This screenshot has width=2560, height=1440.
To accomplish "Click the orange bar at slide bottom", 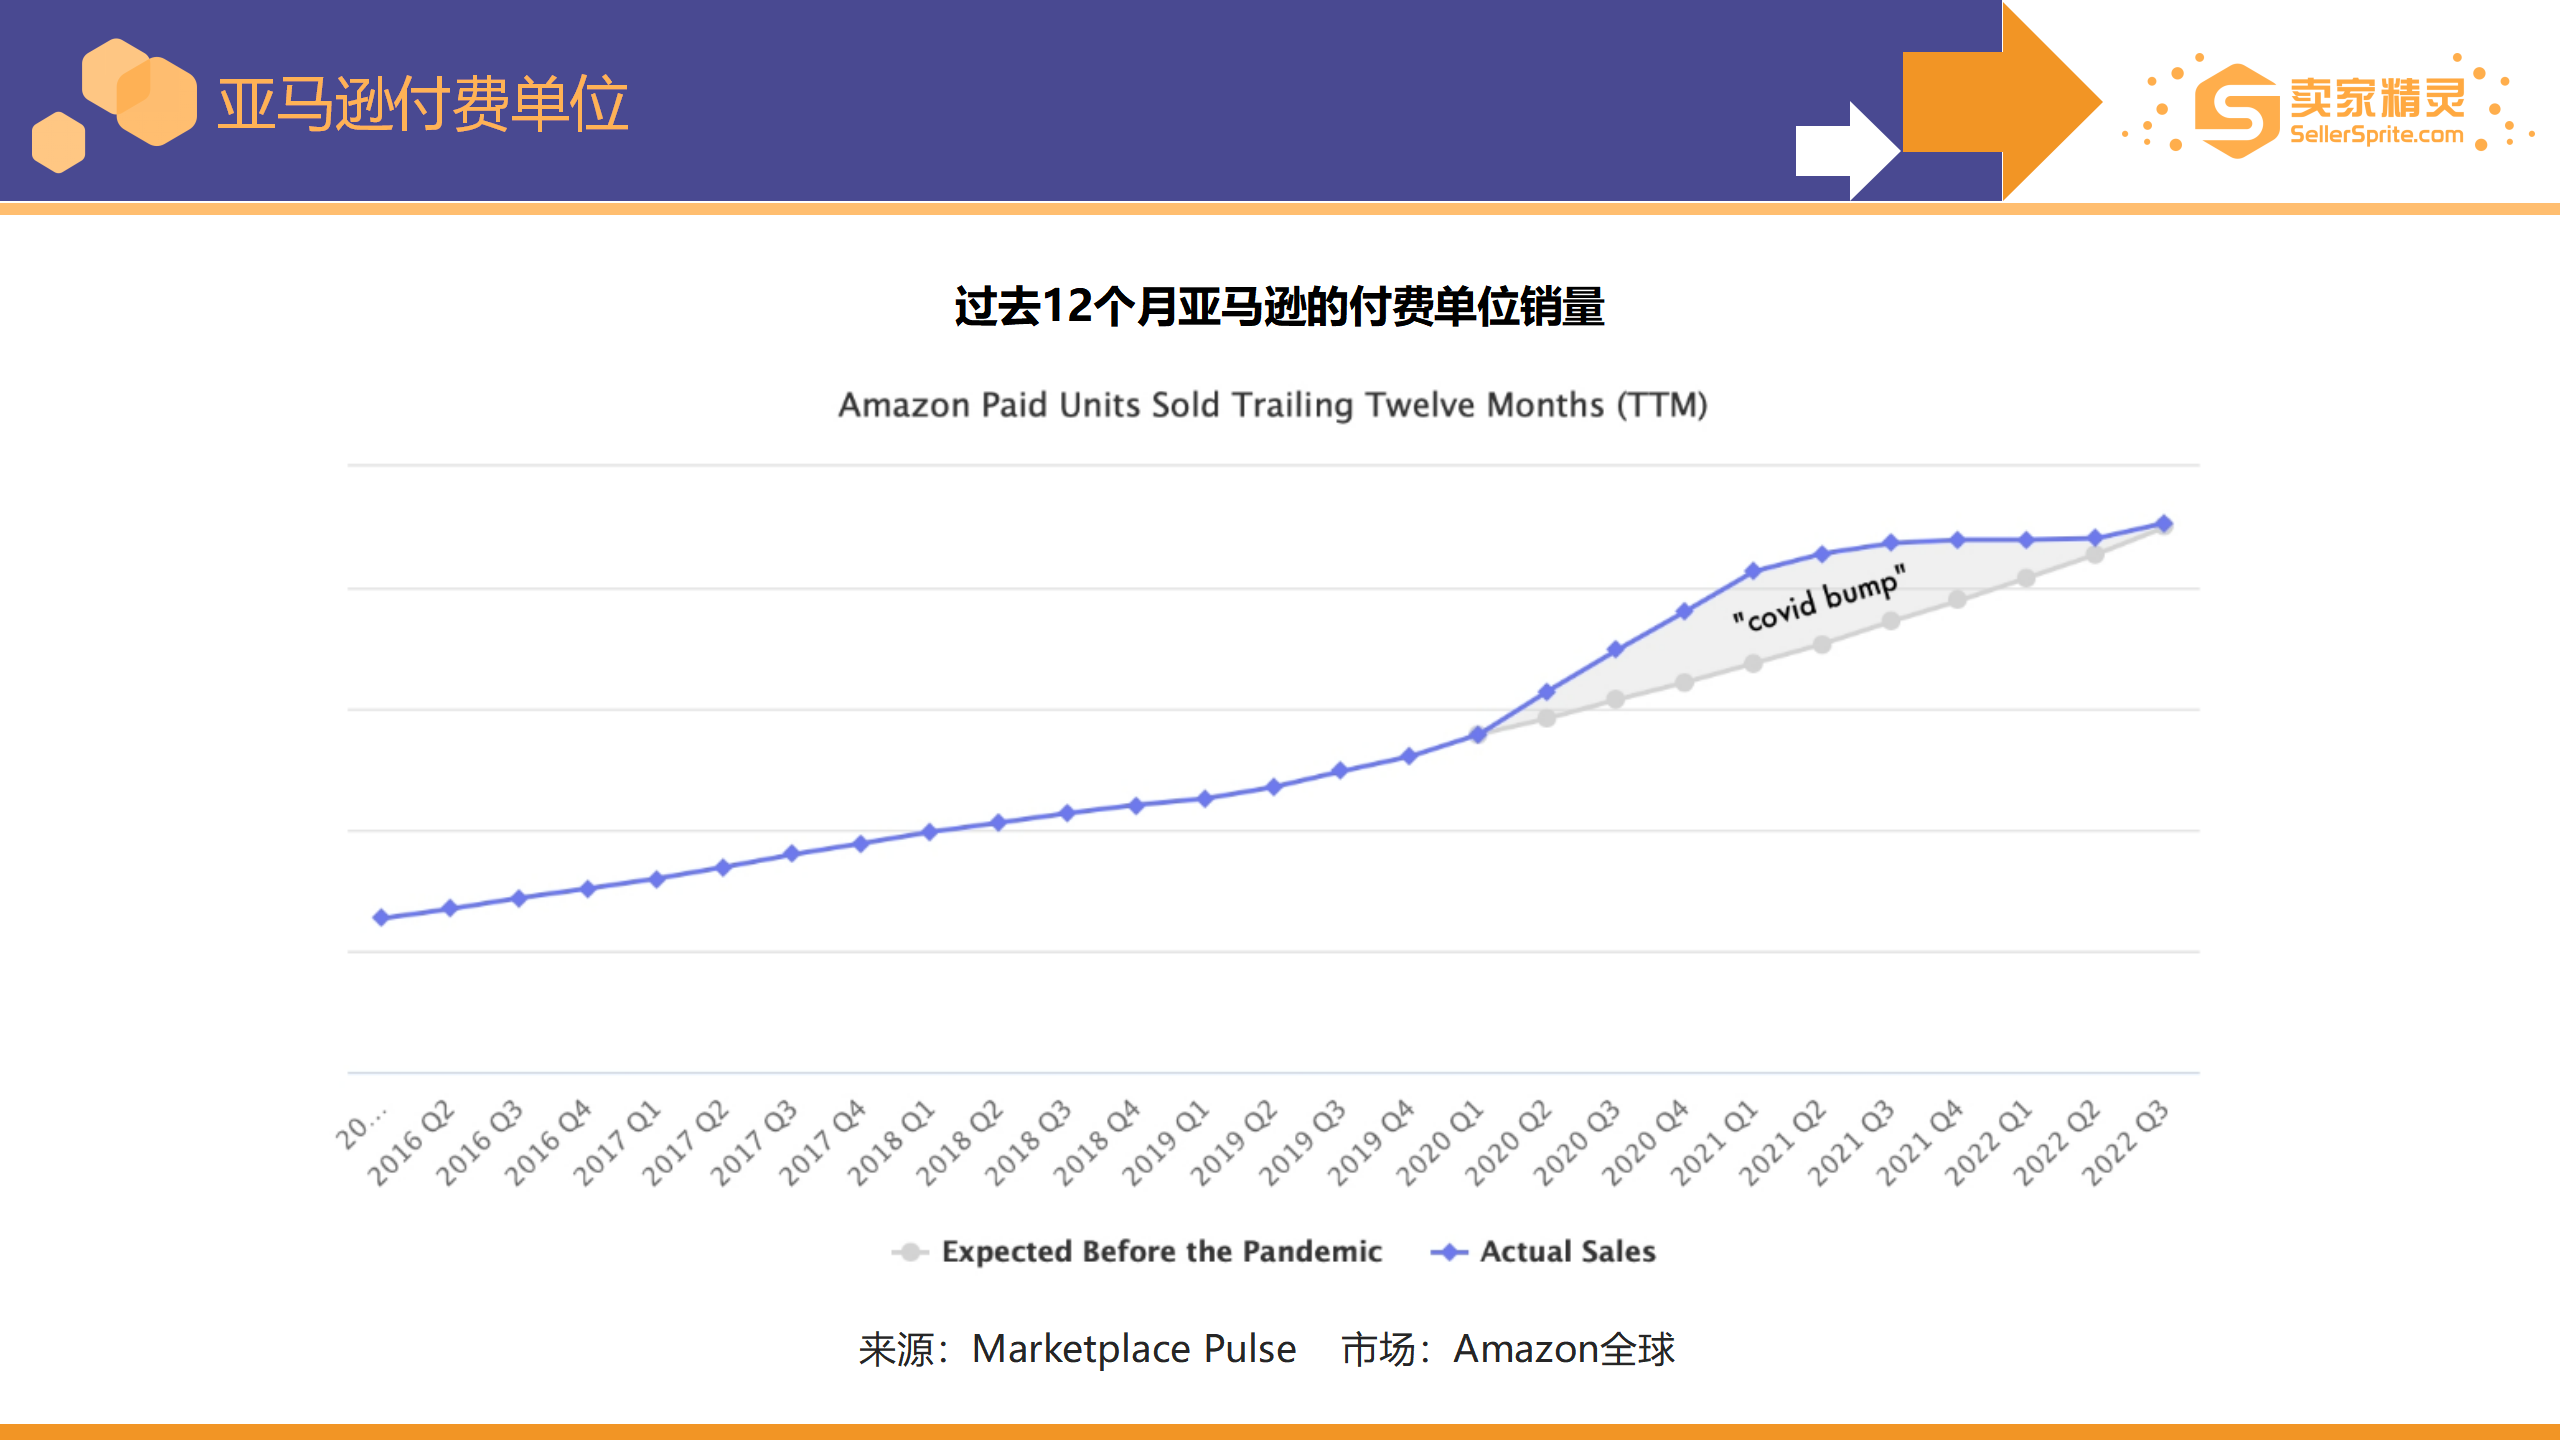I will point(1280,1432).
